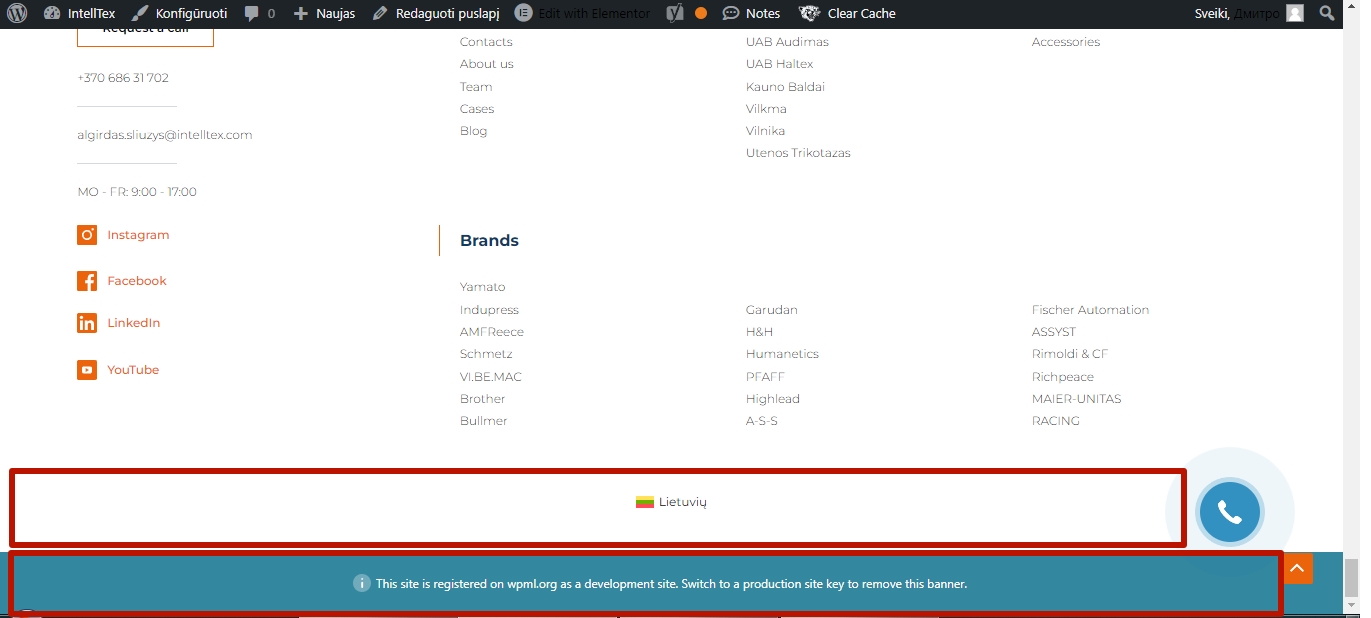Click the orange back-to-top arrow

[x=1297, y=569]
